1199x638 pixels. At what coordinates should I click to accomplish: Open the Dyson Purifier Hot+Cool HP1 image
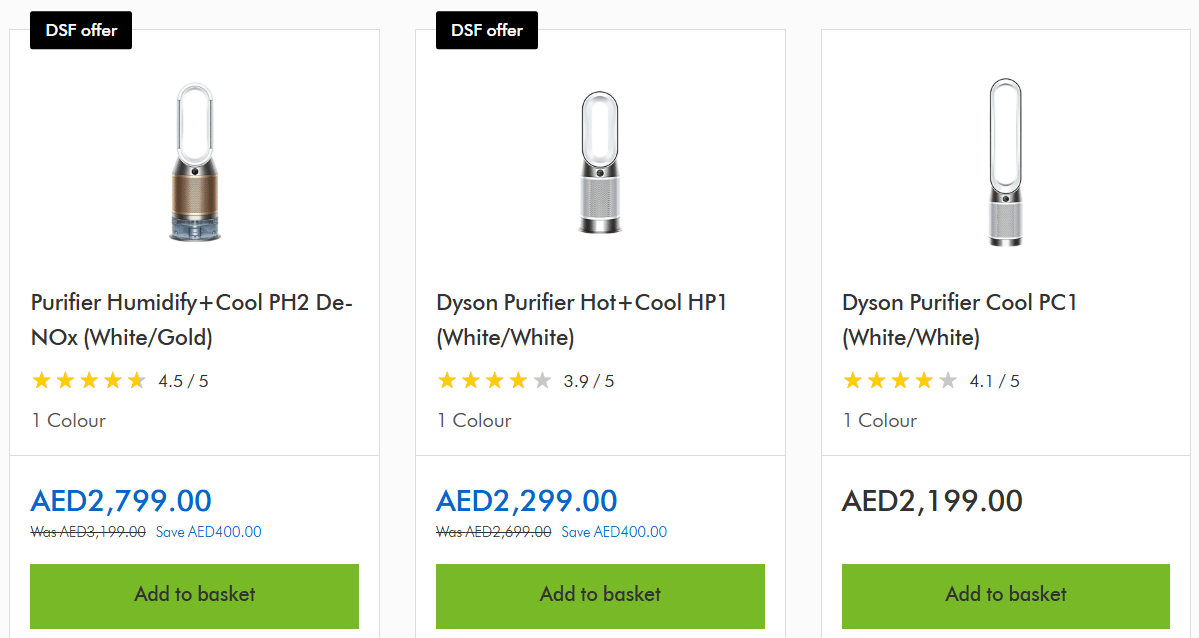click(600, 163)
